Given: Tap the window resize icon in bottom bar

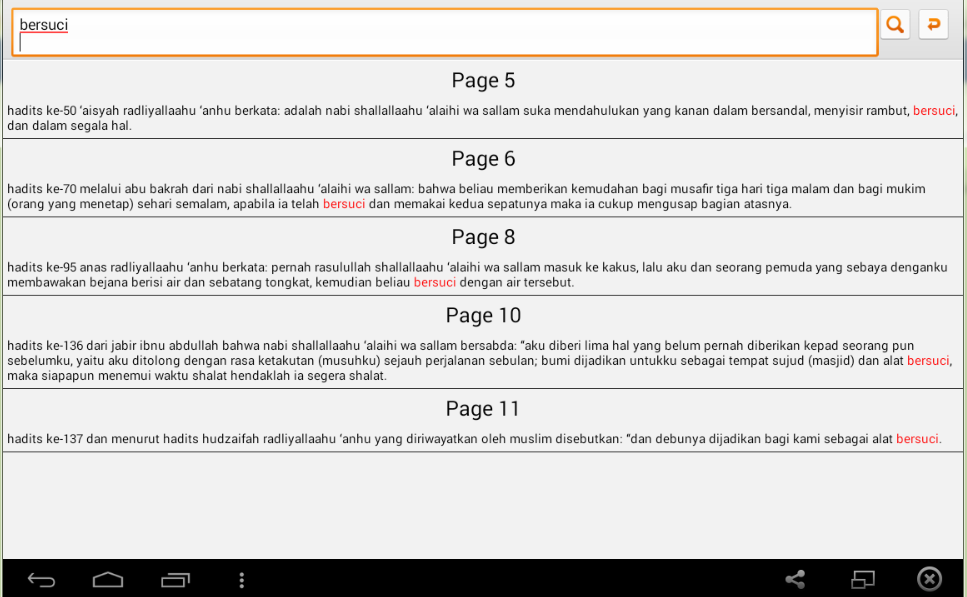Looking at the screenshot, I should (x=863, y=579).
